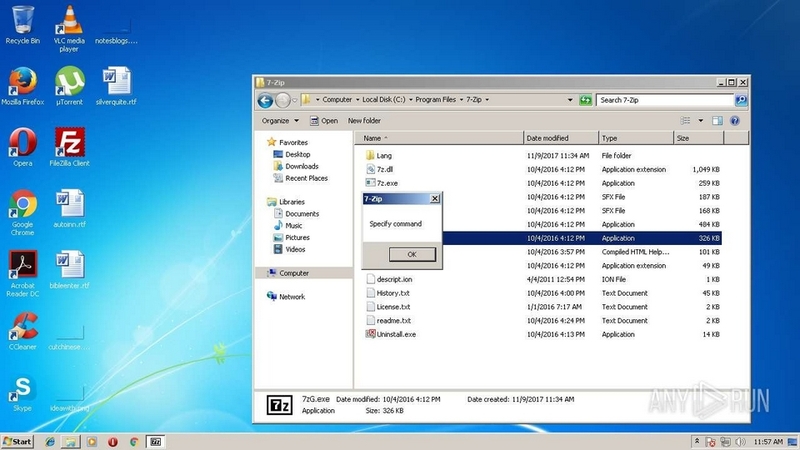Click New folder in the toolbar
Screen dimensions: 800x450
click(x=364, y=121)
